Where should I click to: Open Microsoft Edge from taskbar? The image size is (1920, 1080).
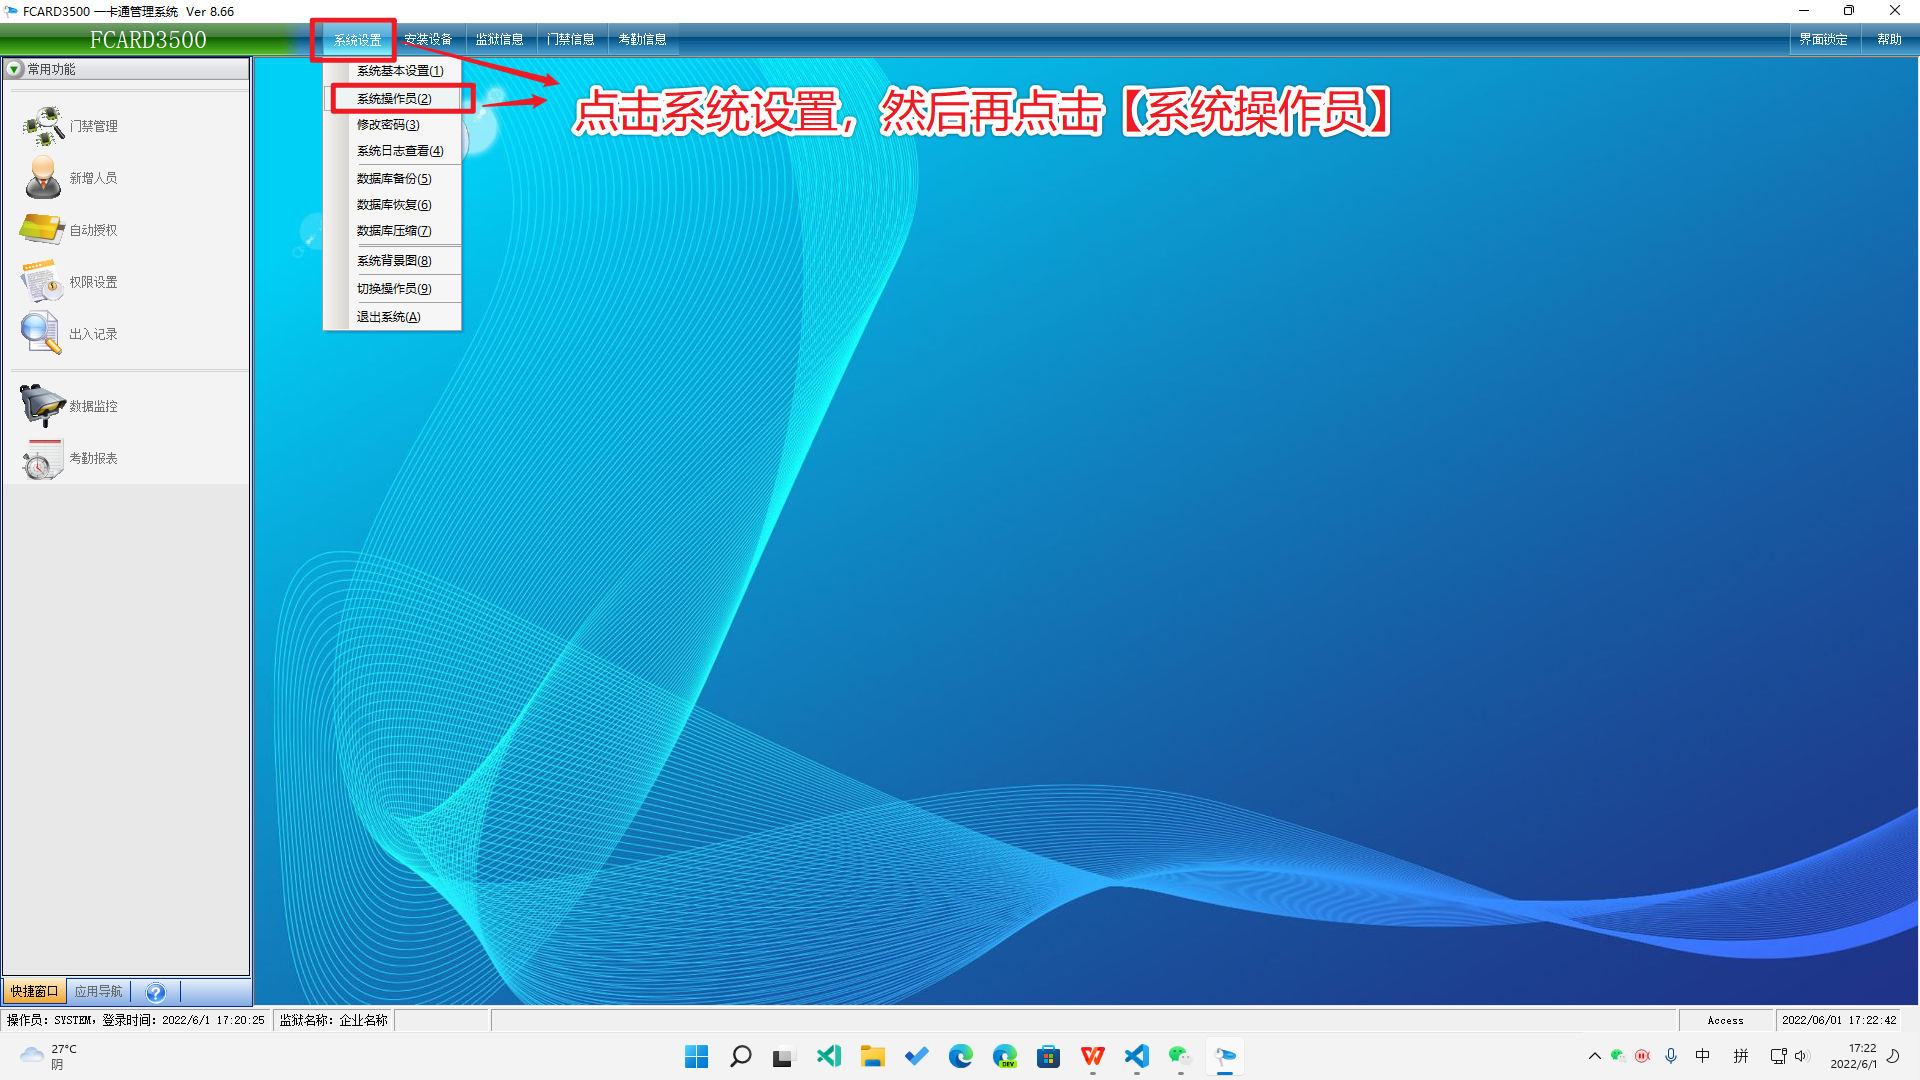(961, 1056)
